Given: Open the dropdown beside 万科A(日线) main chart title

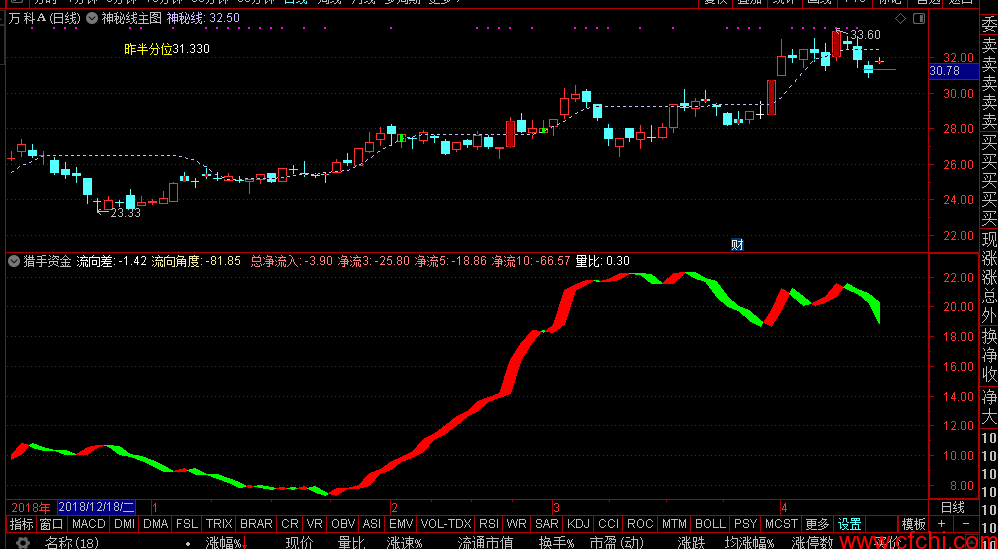Looking at the screenshot, I should 92,18.
